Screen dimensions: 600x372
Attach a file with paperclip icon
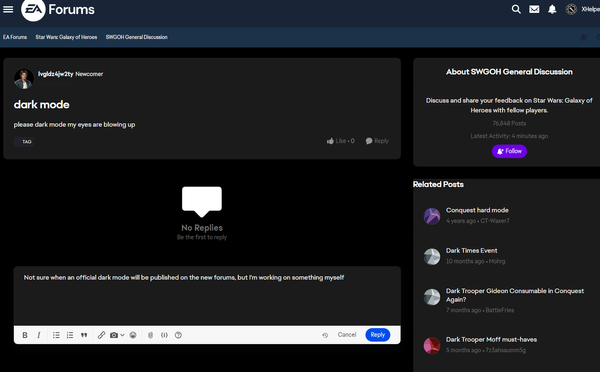coord(150,335)
